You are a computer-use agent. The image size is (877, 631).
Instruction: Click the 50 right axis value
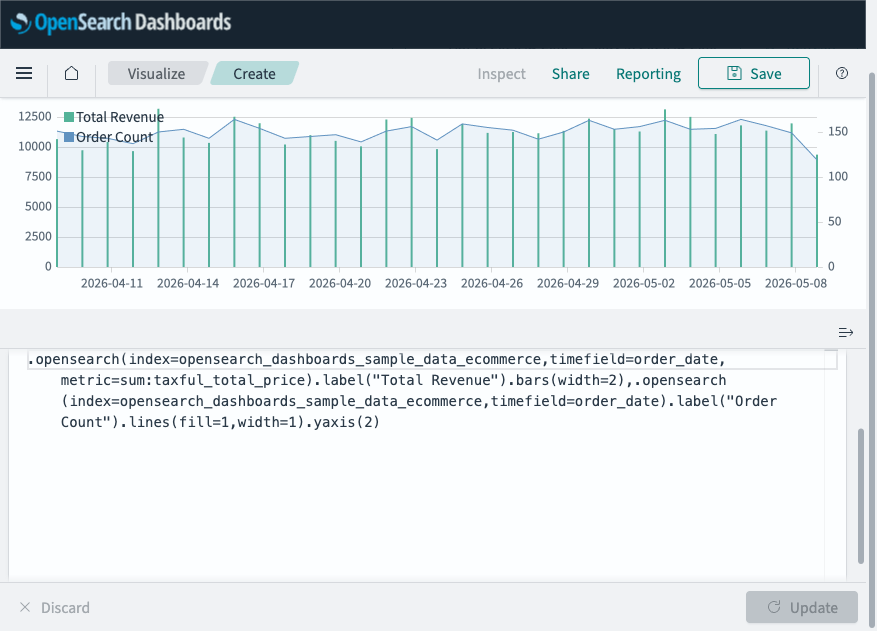pos(834,222)
